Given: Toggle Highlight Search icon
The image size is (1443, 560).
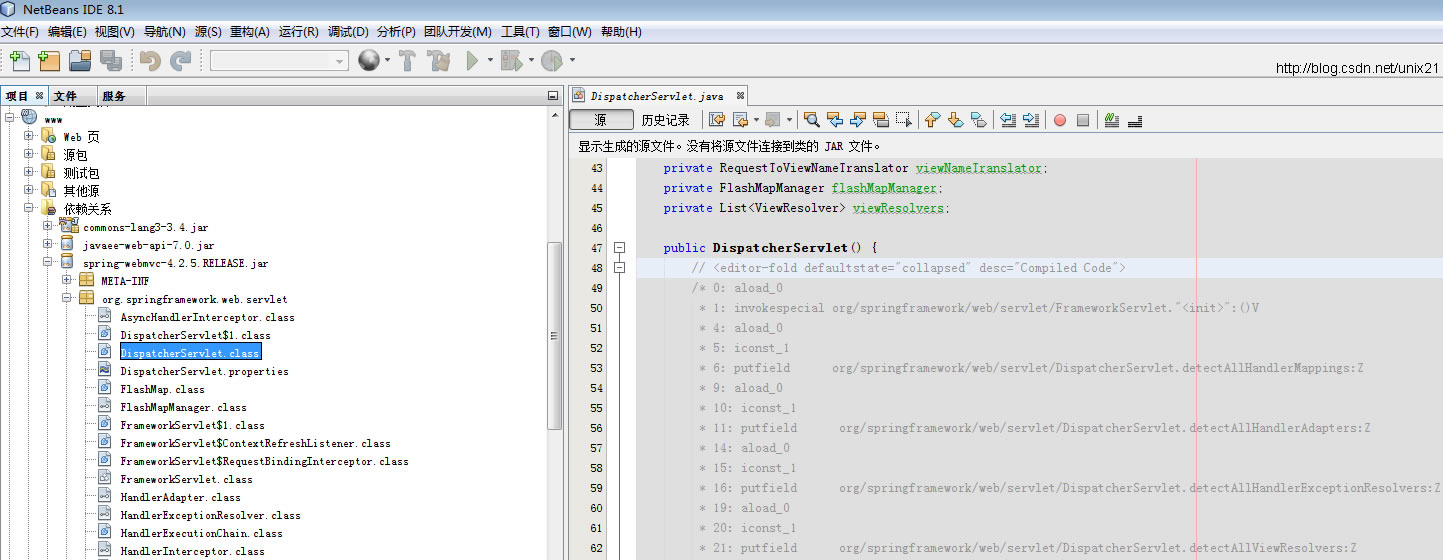Looking at the screenshot, I should tap(881, 120).
